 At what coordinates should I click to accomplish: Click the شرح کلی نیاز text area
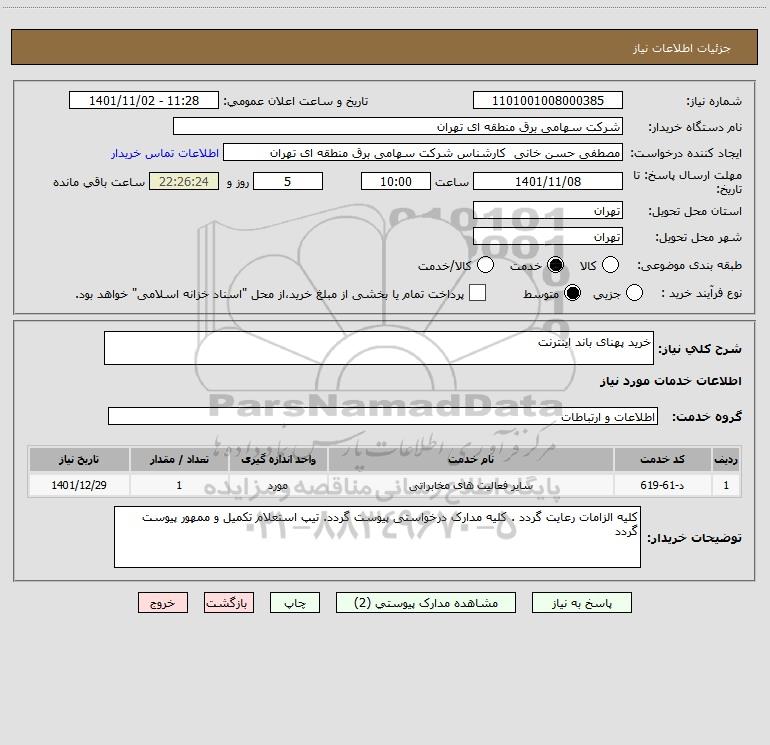(379, 348)
